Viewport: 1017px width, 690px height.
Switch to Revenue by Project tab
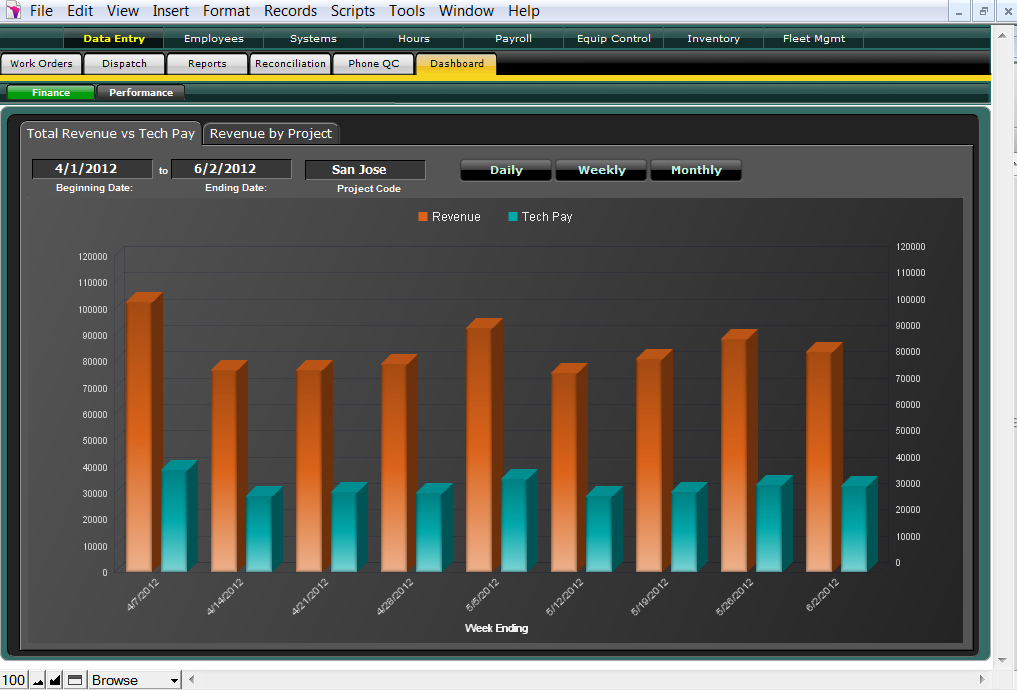tap(270, 133)
